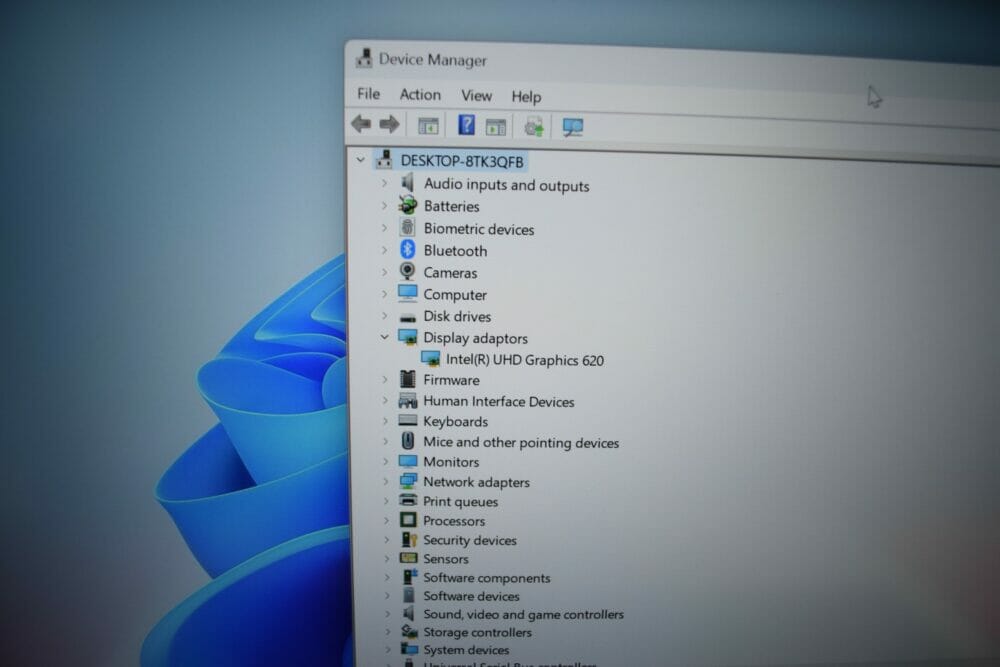The width and height of the screenshot is (1000, 667).
Task: Click the Bluetooth category icon
Action: pyautogui.click(x=408, y=249)
